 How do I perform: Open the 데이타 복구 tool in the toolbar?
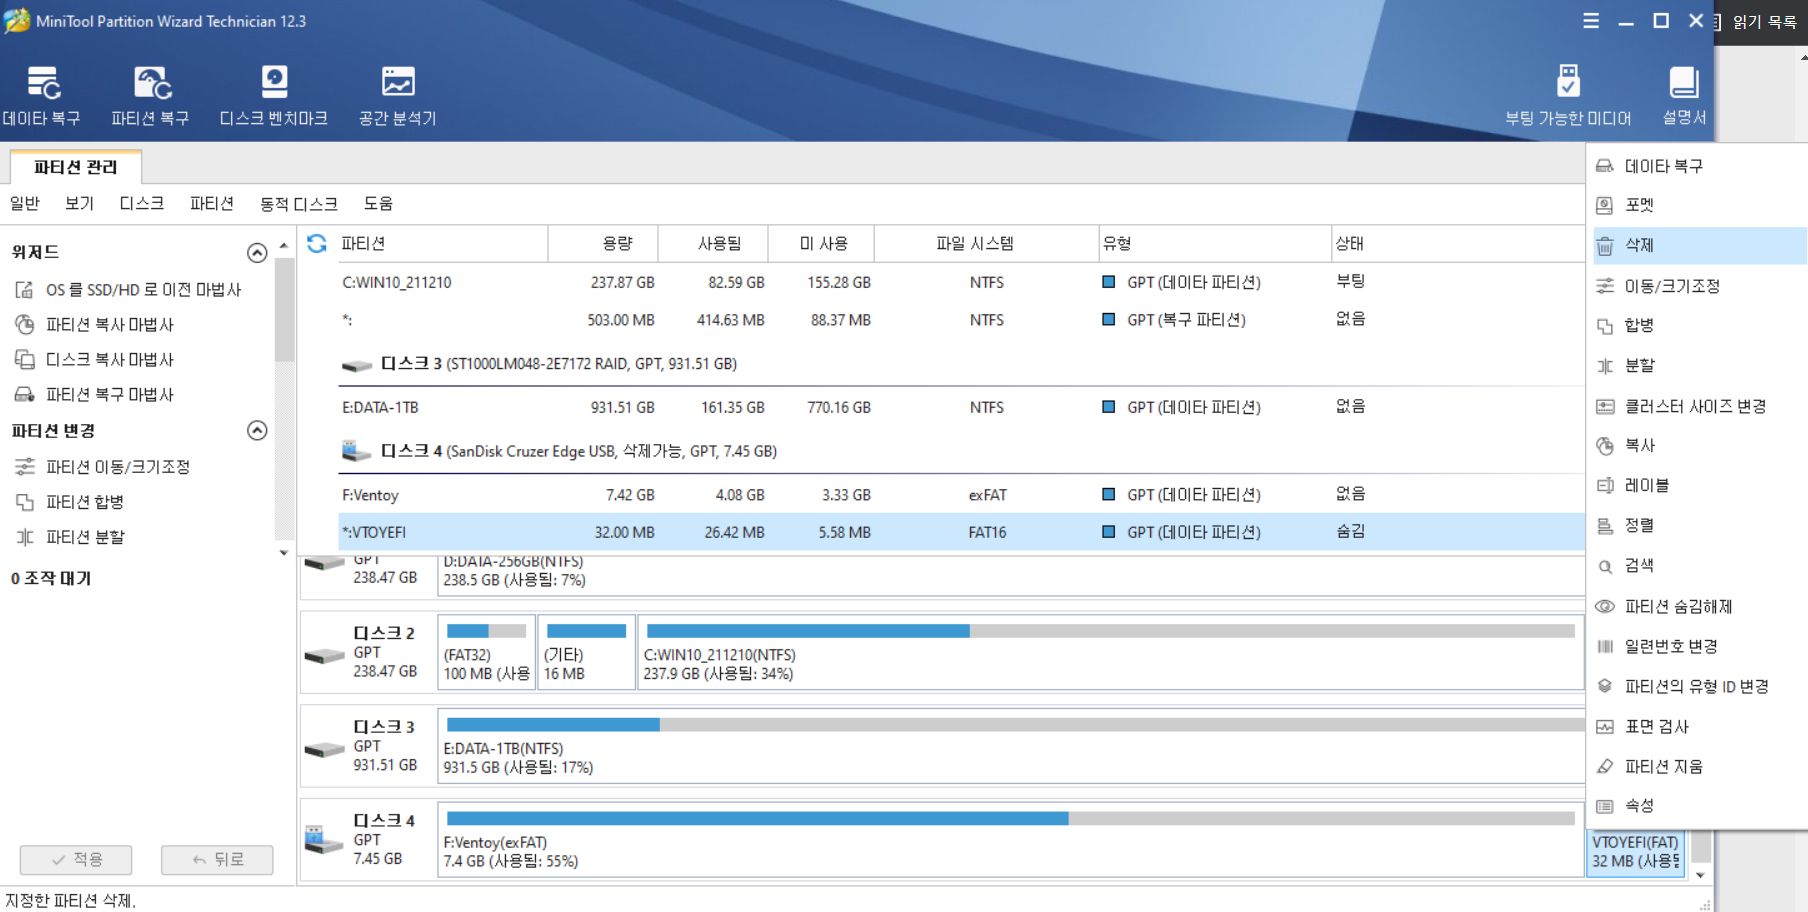tap(42, 96)
